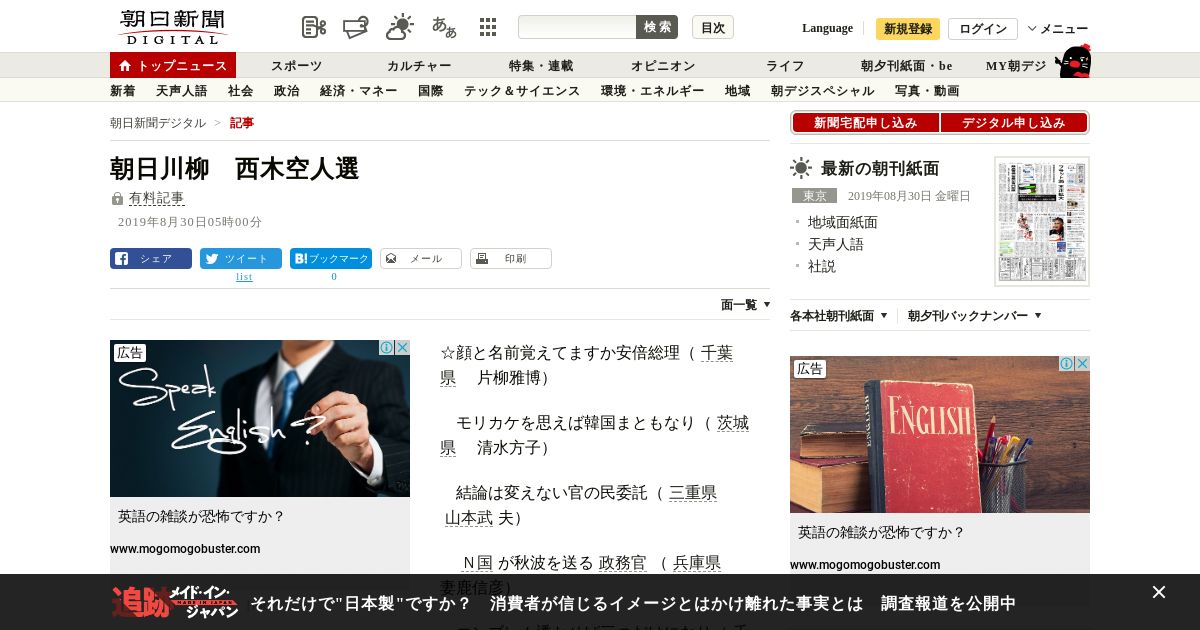
Task: Open the grid apps menu icon
Action: (488, 27)
